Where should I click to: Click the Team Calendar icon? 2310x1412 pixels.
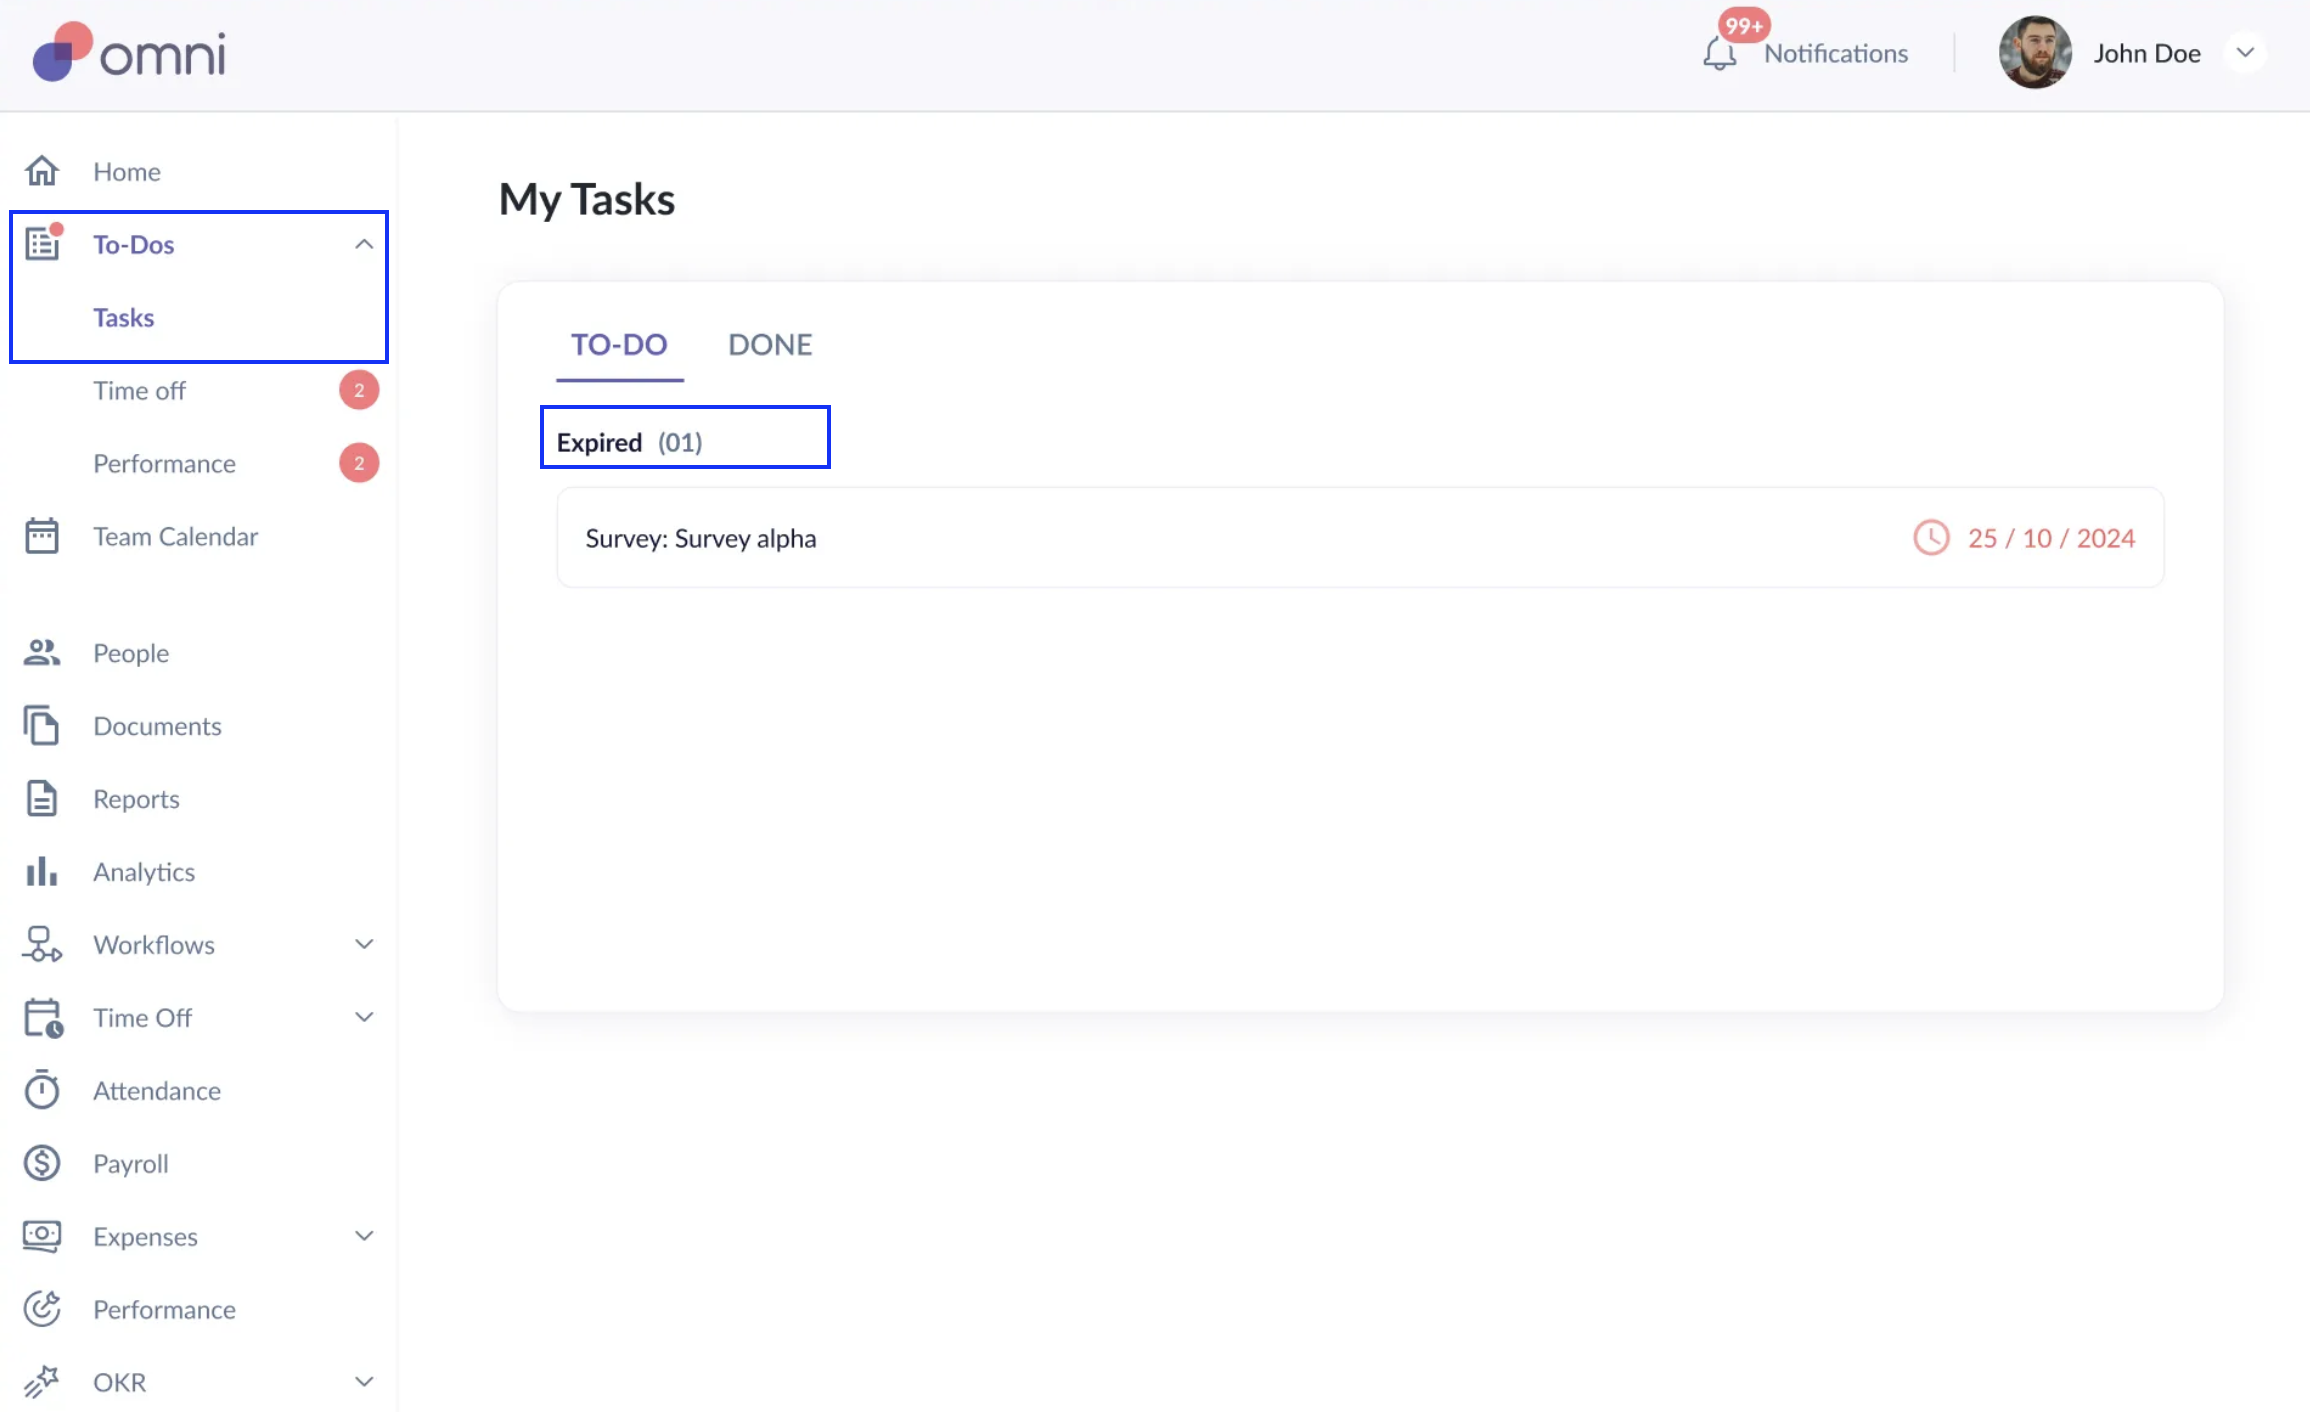pos(42,536)
